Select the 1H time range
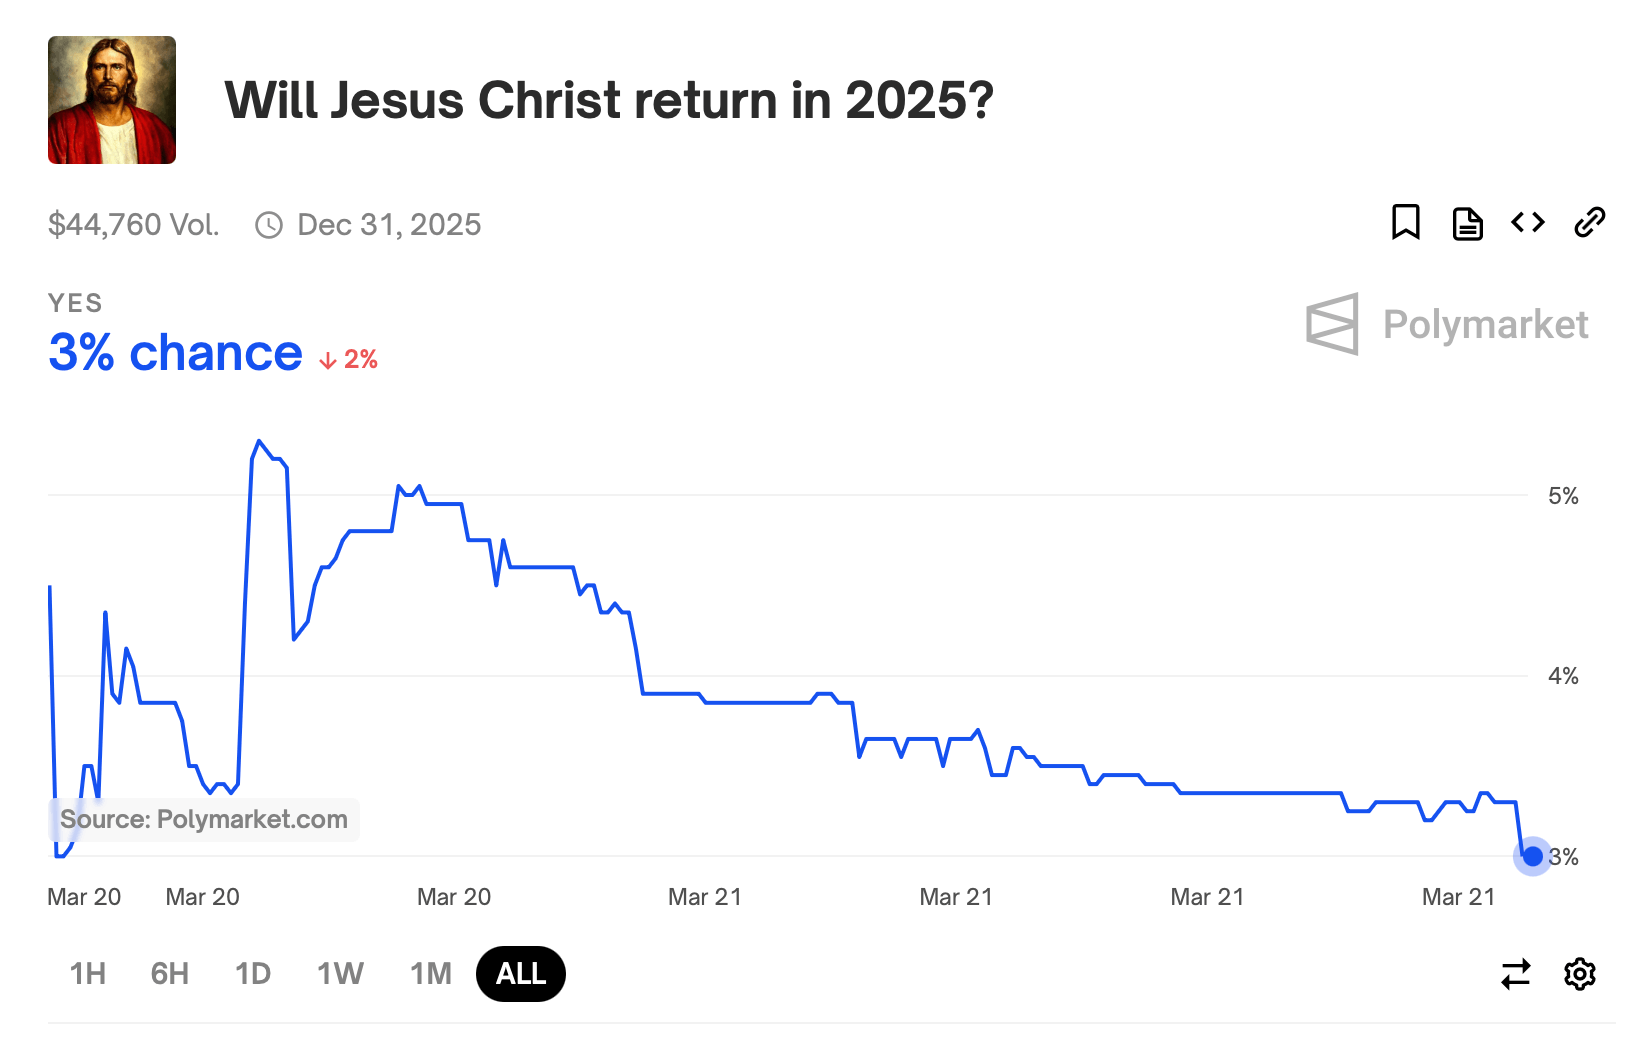This screenshot has height=1062, width=1648. coord(87,973)
